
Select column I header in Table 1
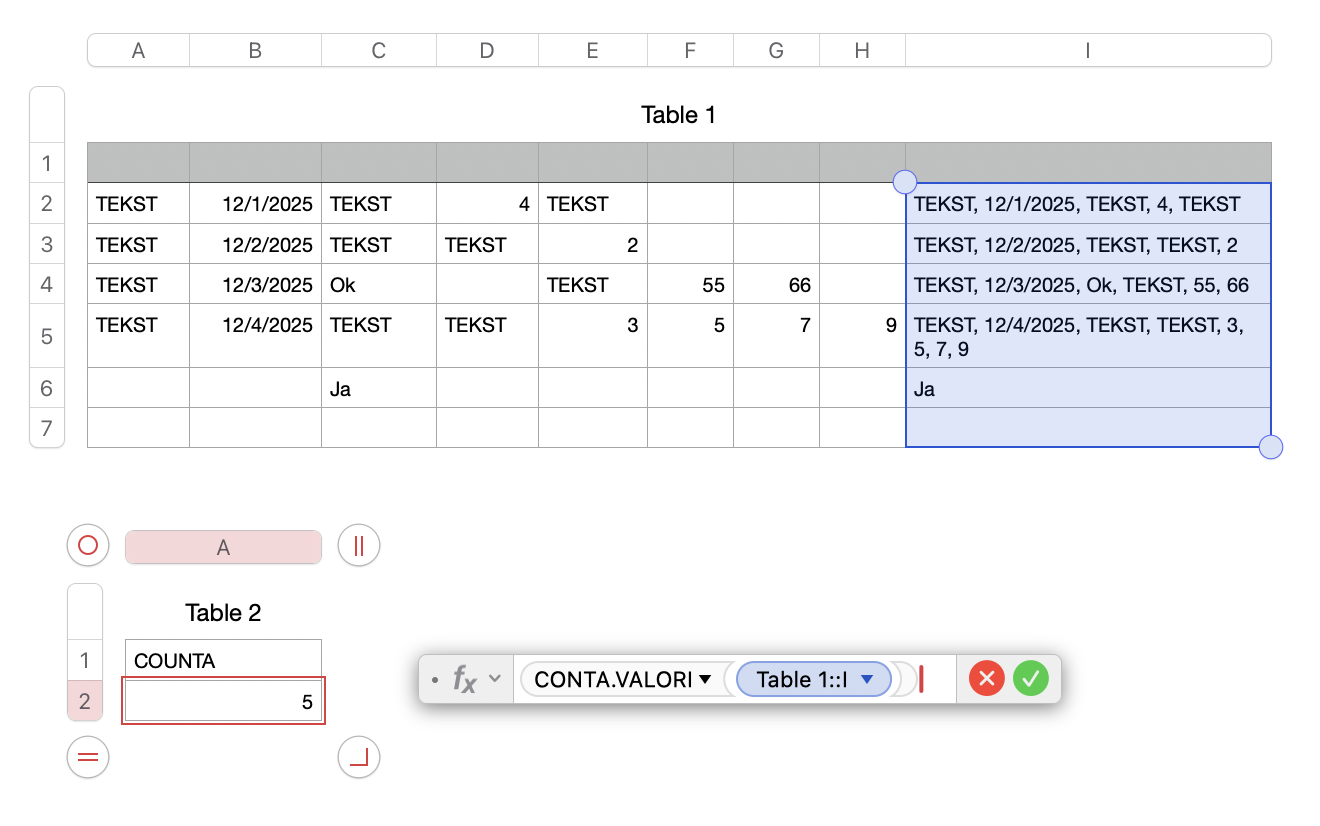tap(1087, 50)
